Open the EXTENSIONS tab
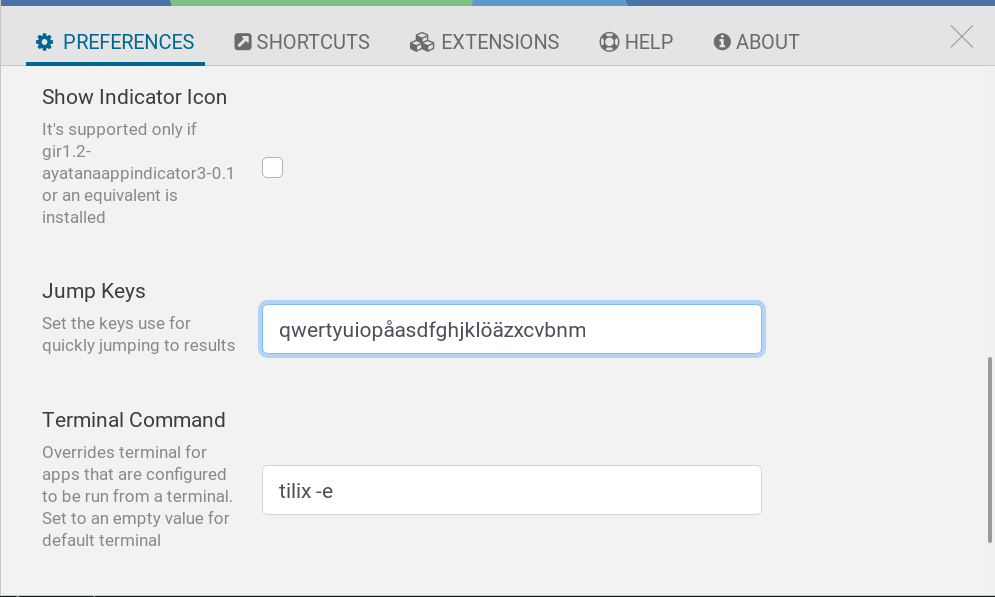Image resolution: width=995 pixels, height=597 pixels. [495, 42]
